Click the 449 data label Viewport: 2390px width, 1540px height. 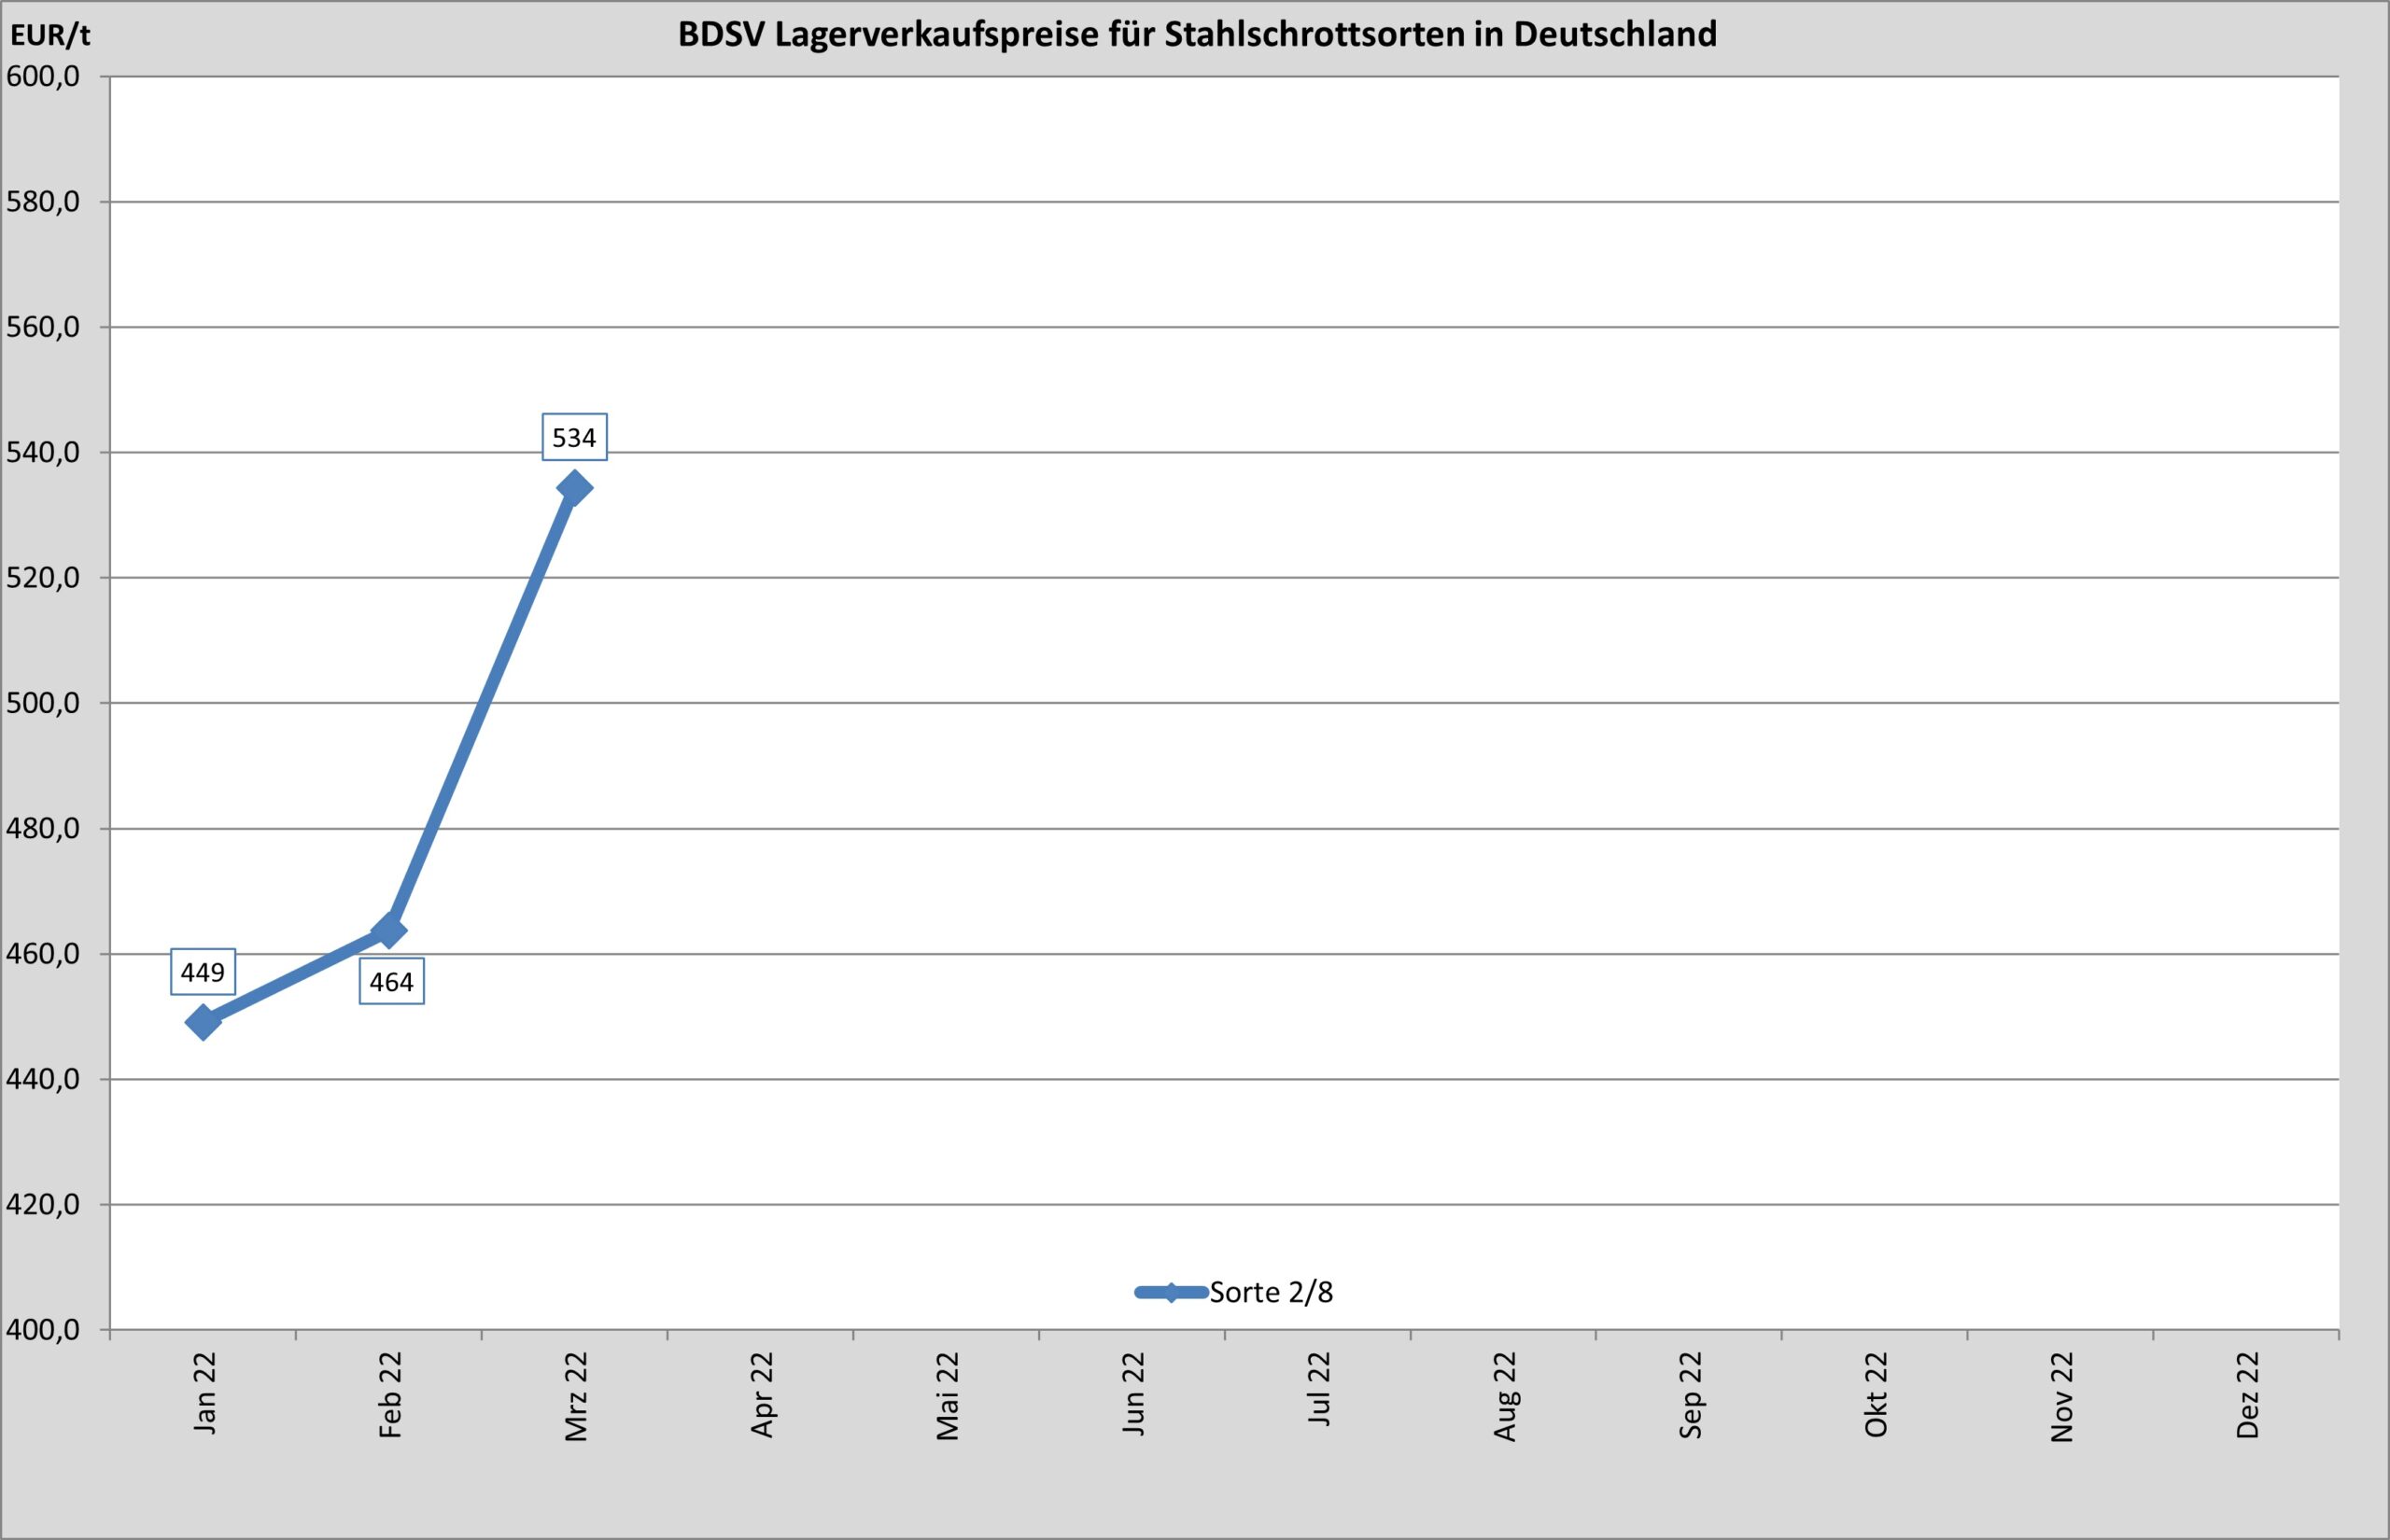(203, 971)
